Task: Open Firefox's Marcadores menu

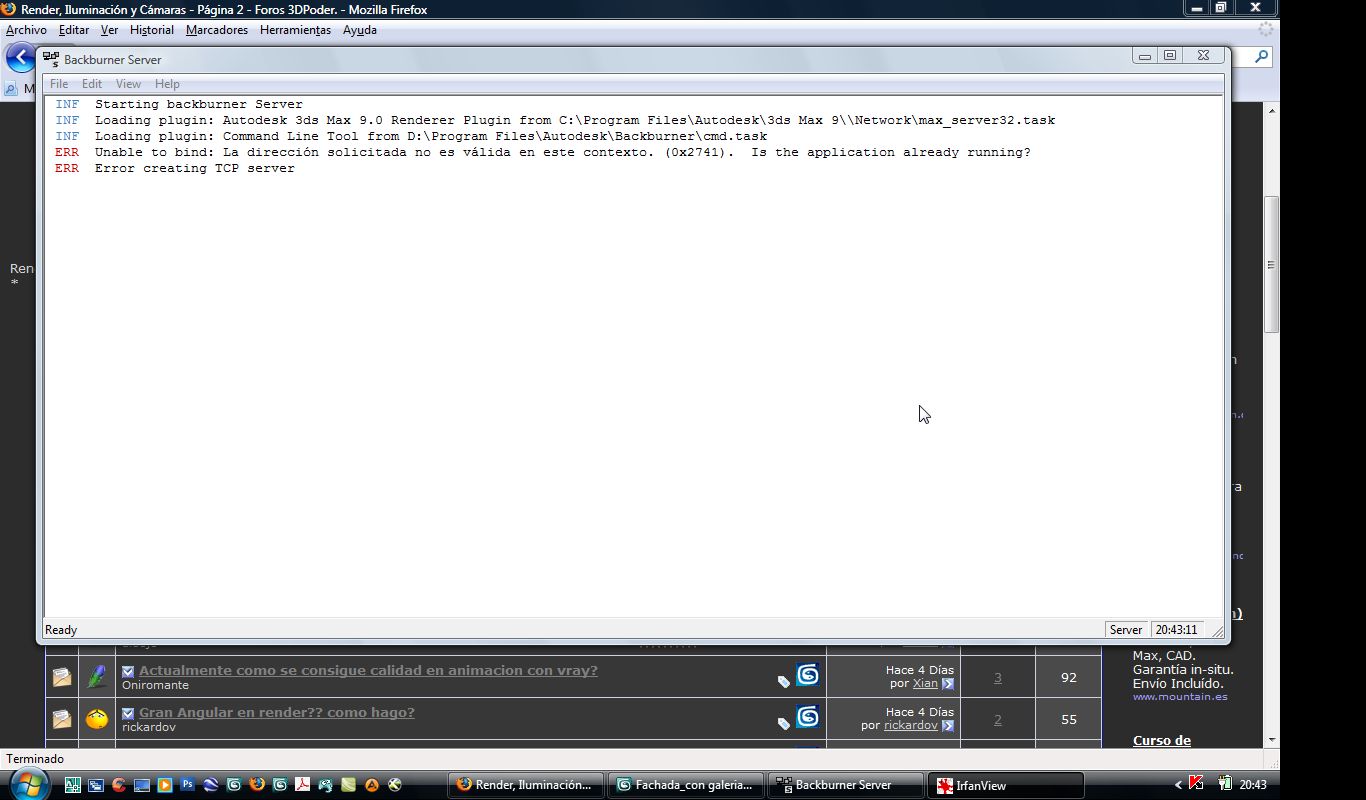Action: [x=217, y=30]
